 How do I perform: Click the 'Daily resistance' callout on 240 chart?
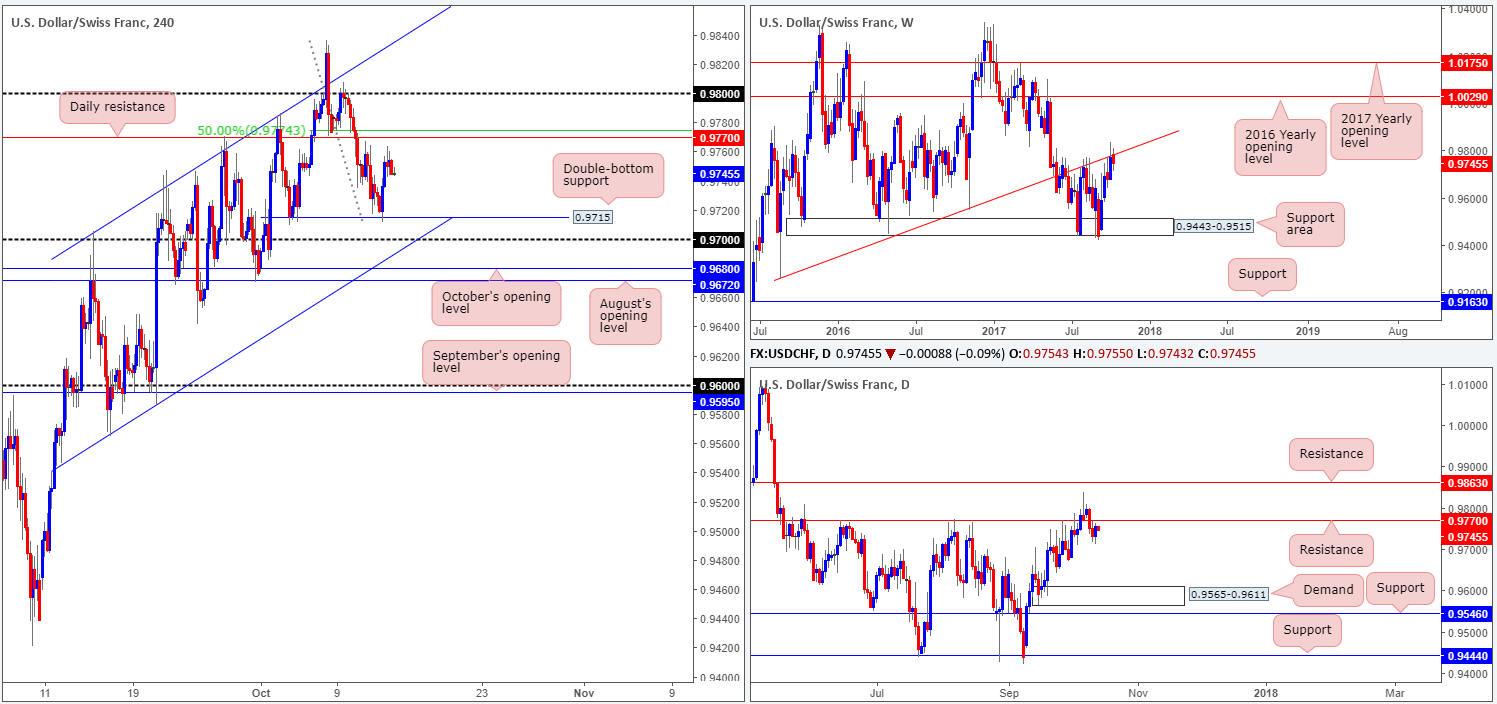tap(119, 105)
